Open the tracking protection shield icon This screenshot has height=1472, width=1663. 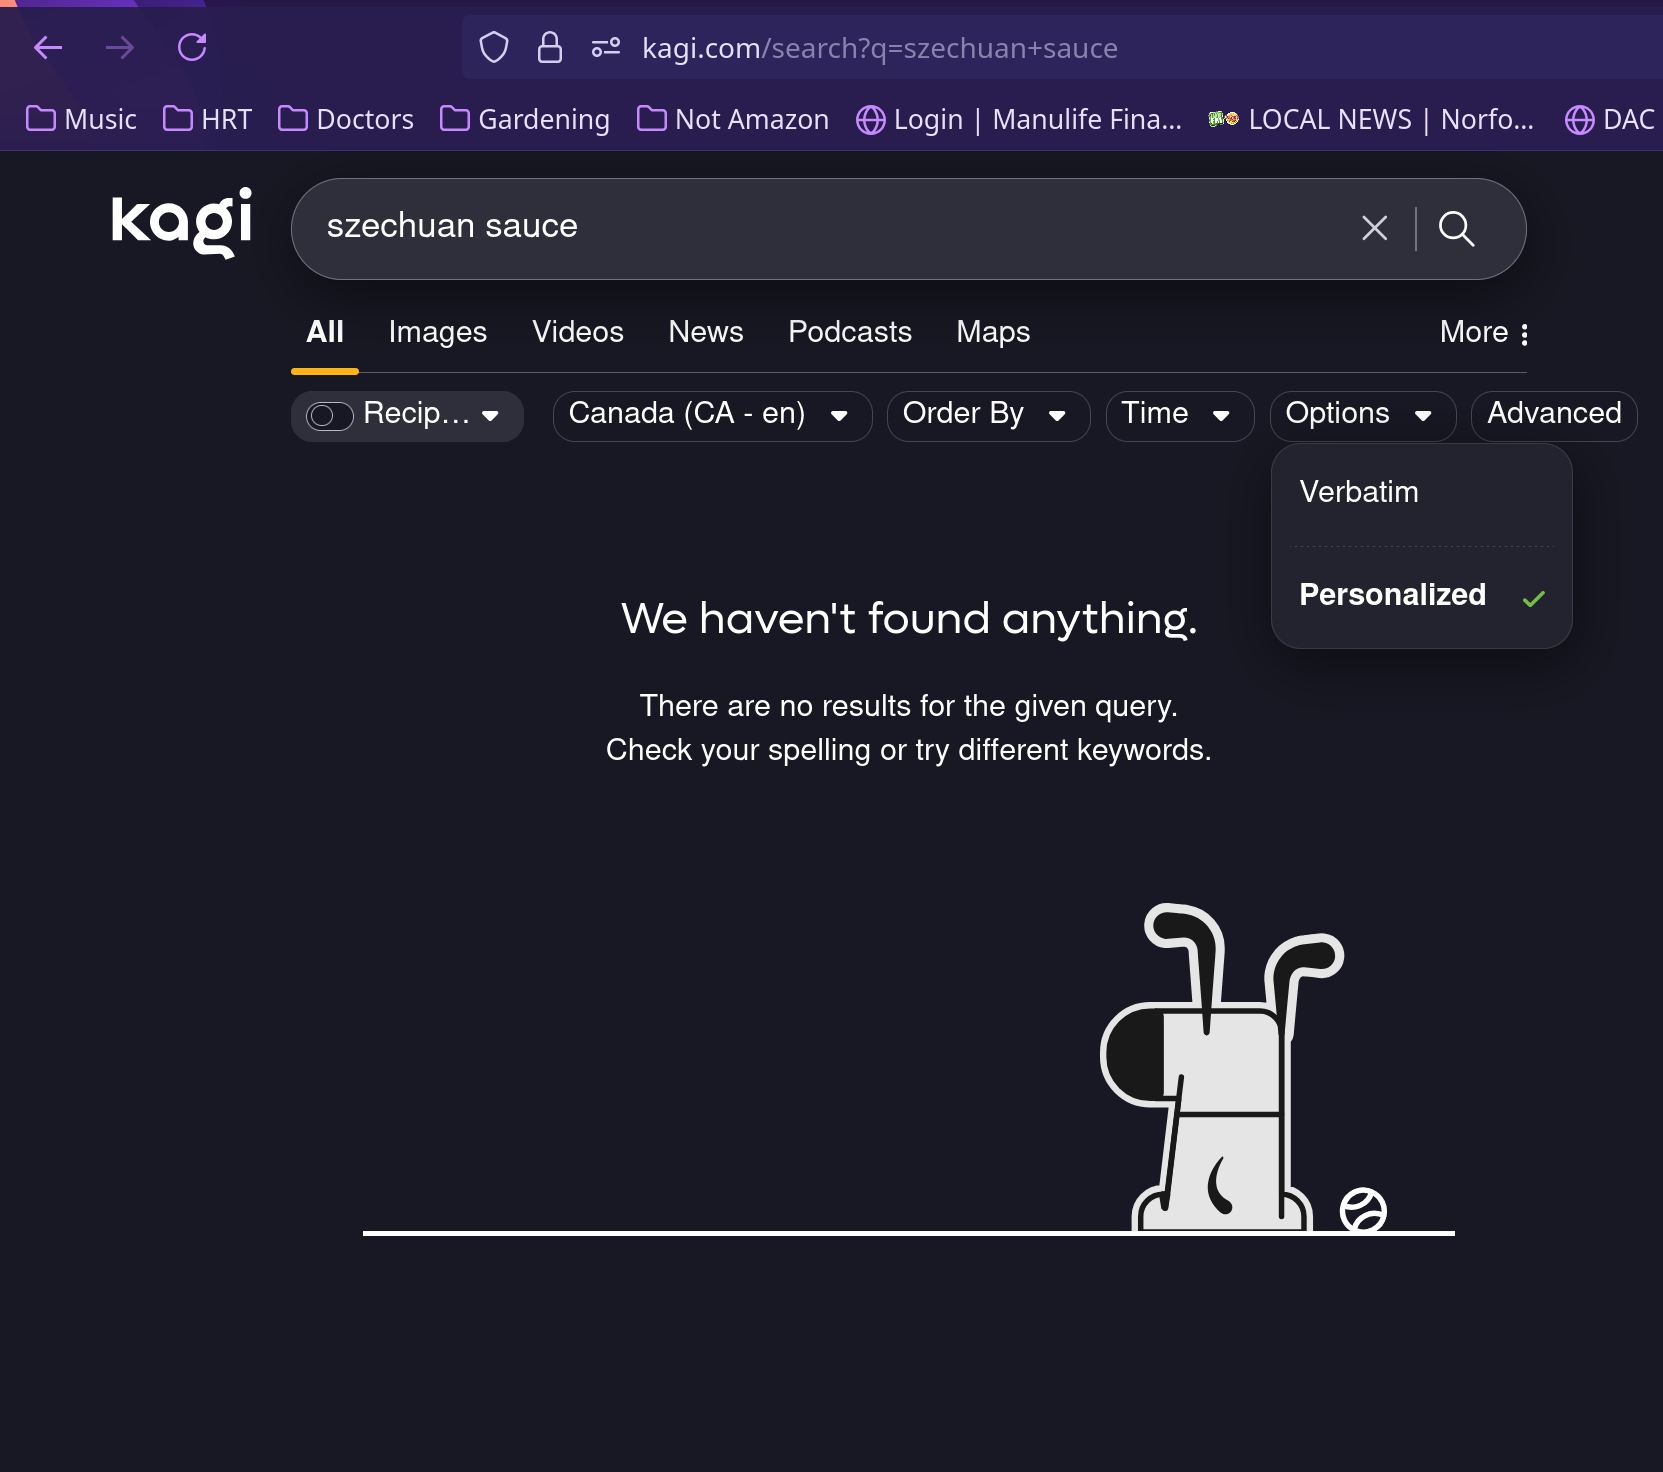click(494, 47)
